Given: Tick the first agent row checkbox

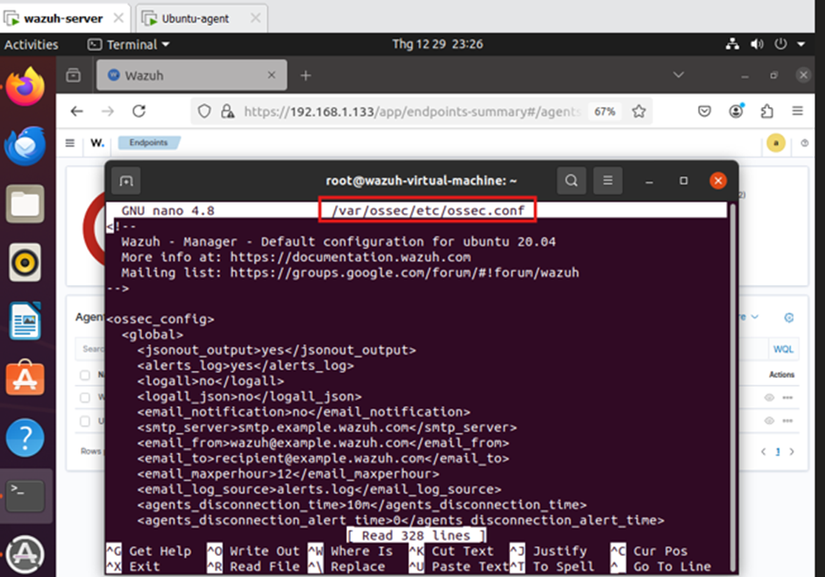Looking at the screenshot, I should point(85,398).
